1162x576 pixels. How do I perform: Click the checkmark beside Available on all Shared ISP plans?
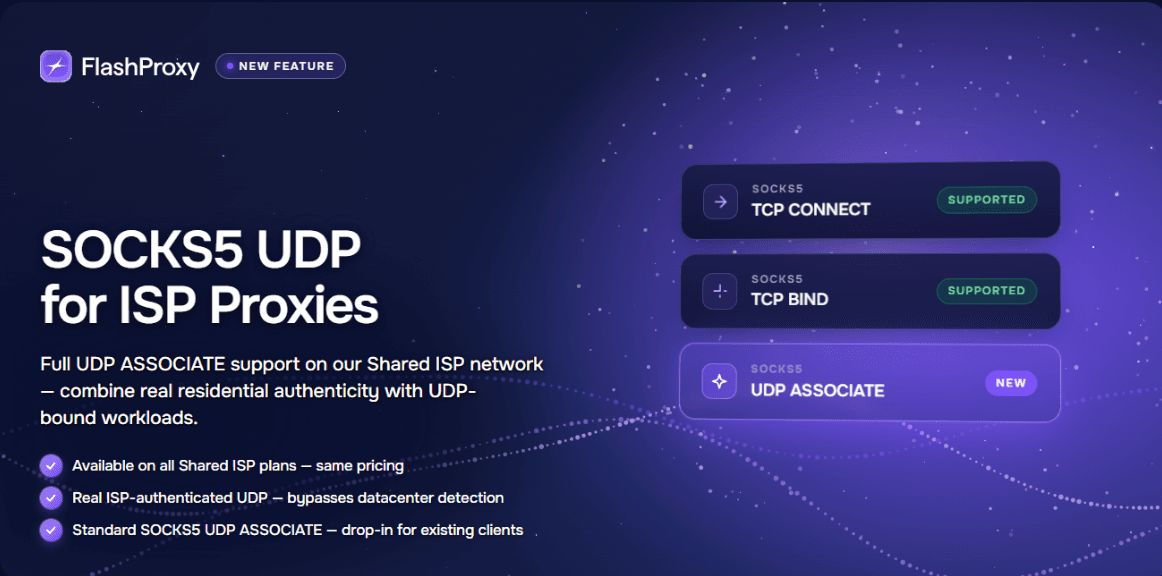pos(51,466)
